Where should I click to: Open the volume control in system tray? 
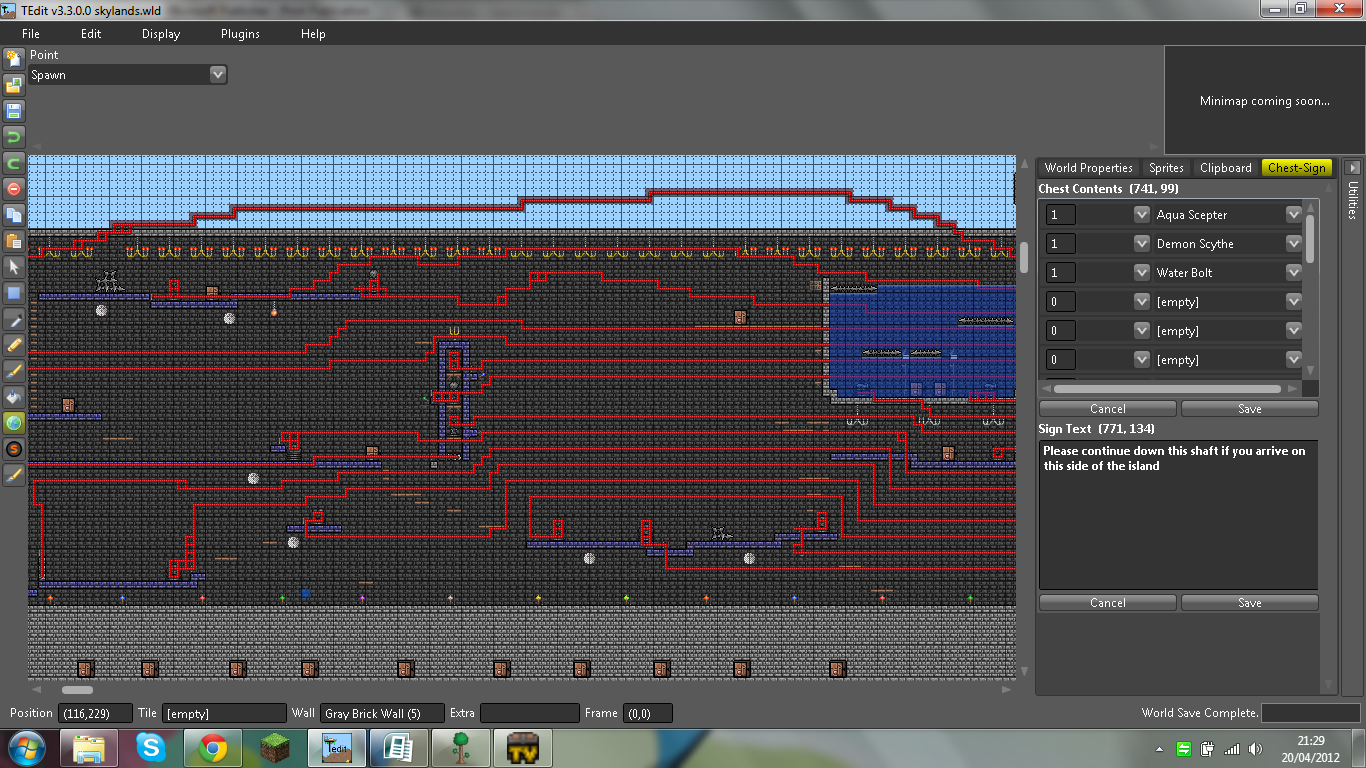click(x=1257, y=749)
